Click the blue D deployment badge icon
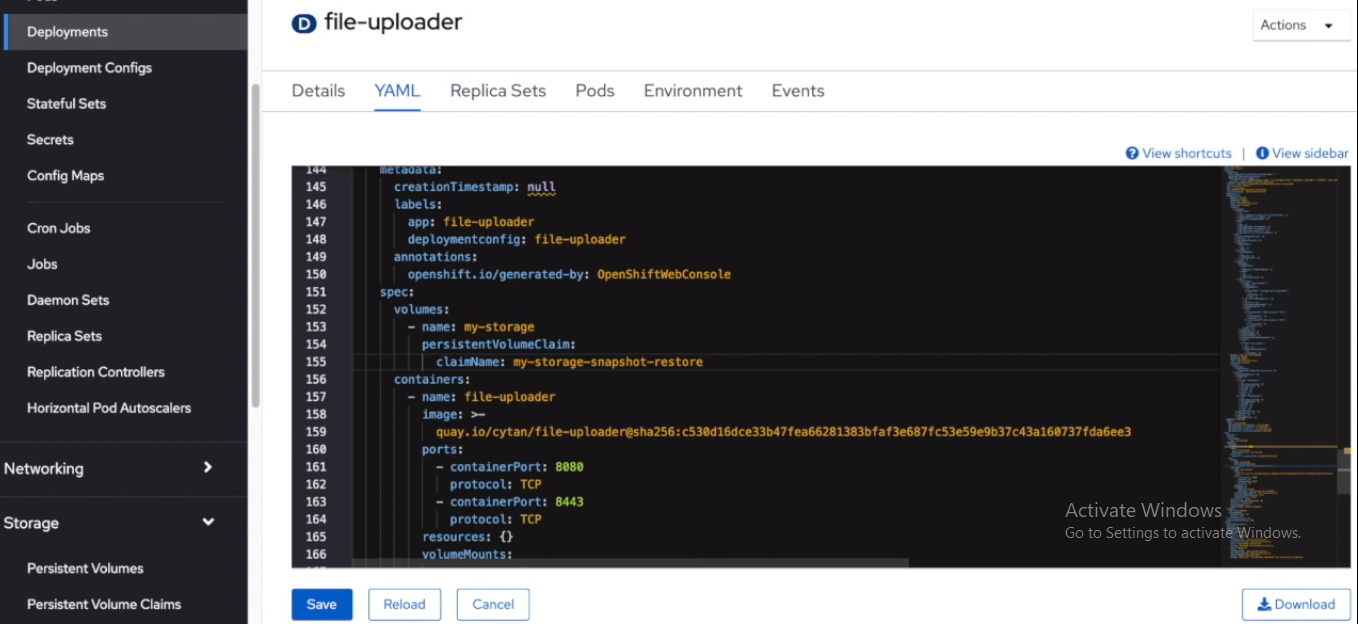Viewport: 1358px width, 624px height. 304,24
